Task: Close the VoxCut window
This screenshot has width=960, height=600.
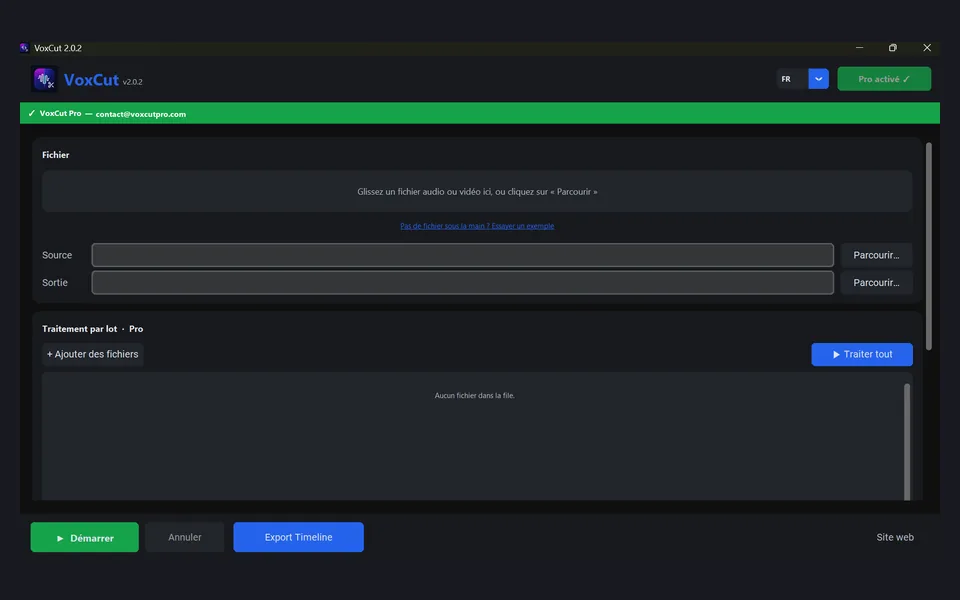Action: (x=927, y=48)
